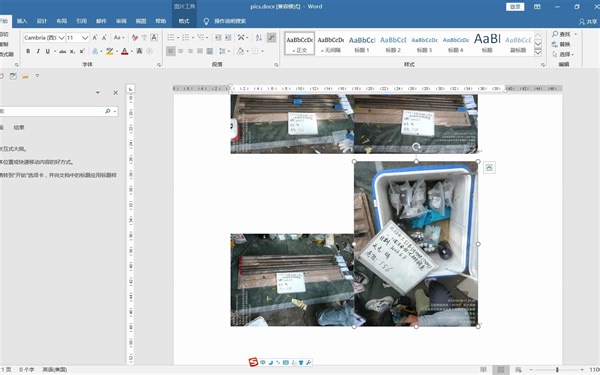Click the phonetic guide icon
The width and height of the screenshot is (600, 375).
click(x=144, y=38)
